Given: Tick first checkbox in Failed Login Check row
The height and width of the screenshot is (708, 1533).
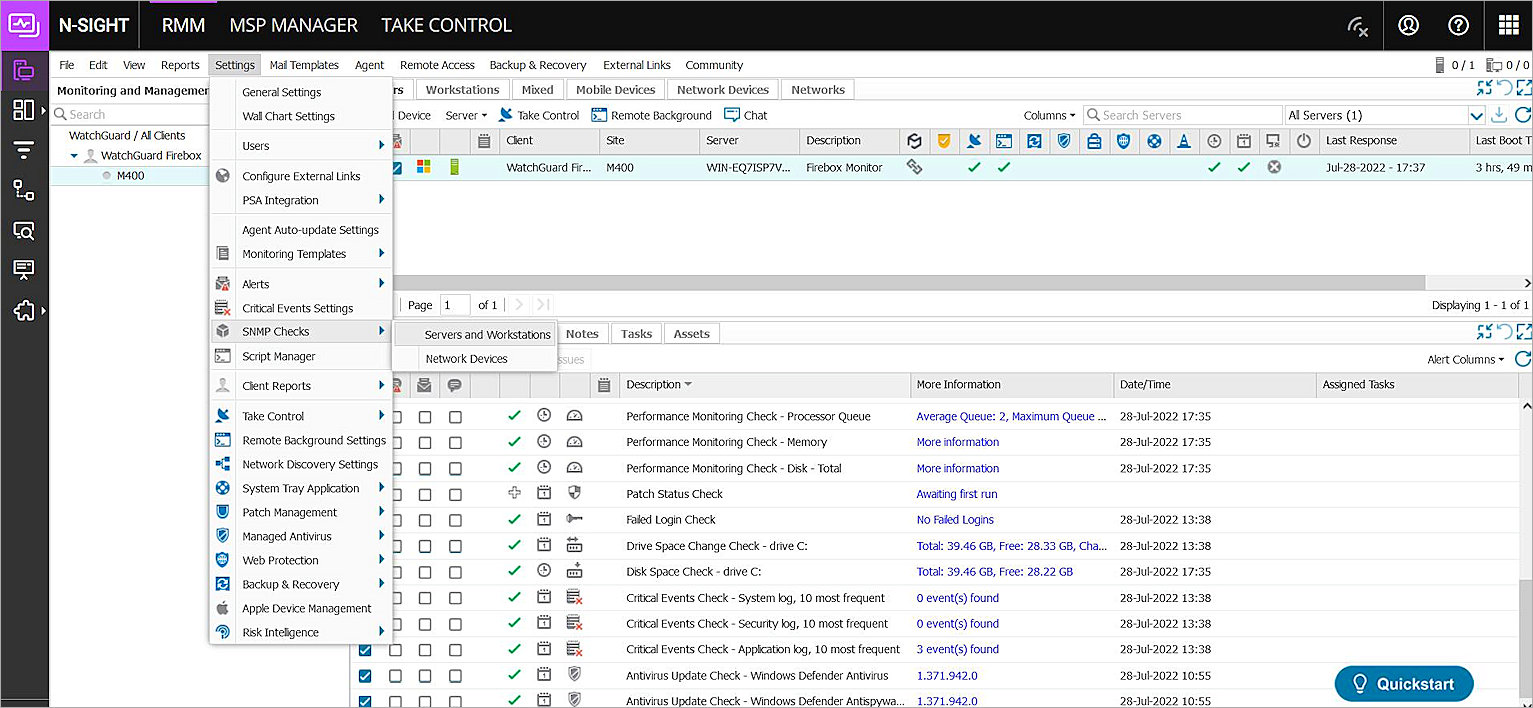Looking at the screenshot, I should (396, 520).
